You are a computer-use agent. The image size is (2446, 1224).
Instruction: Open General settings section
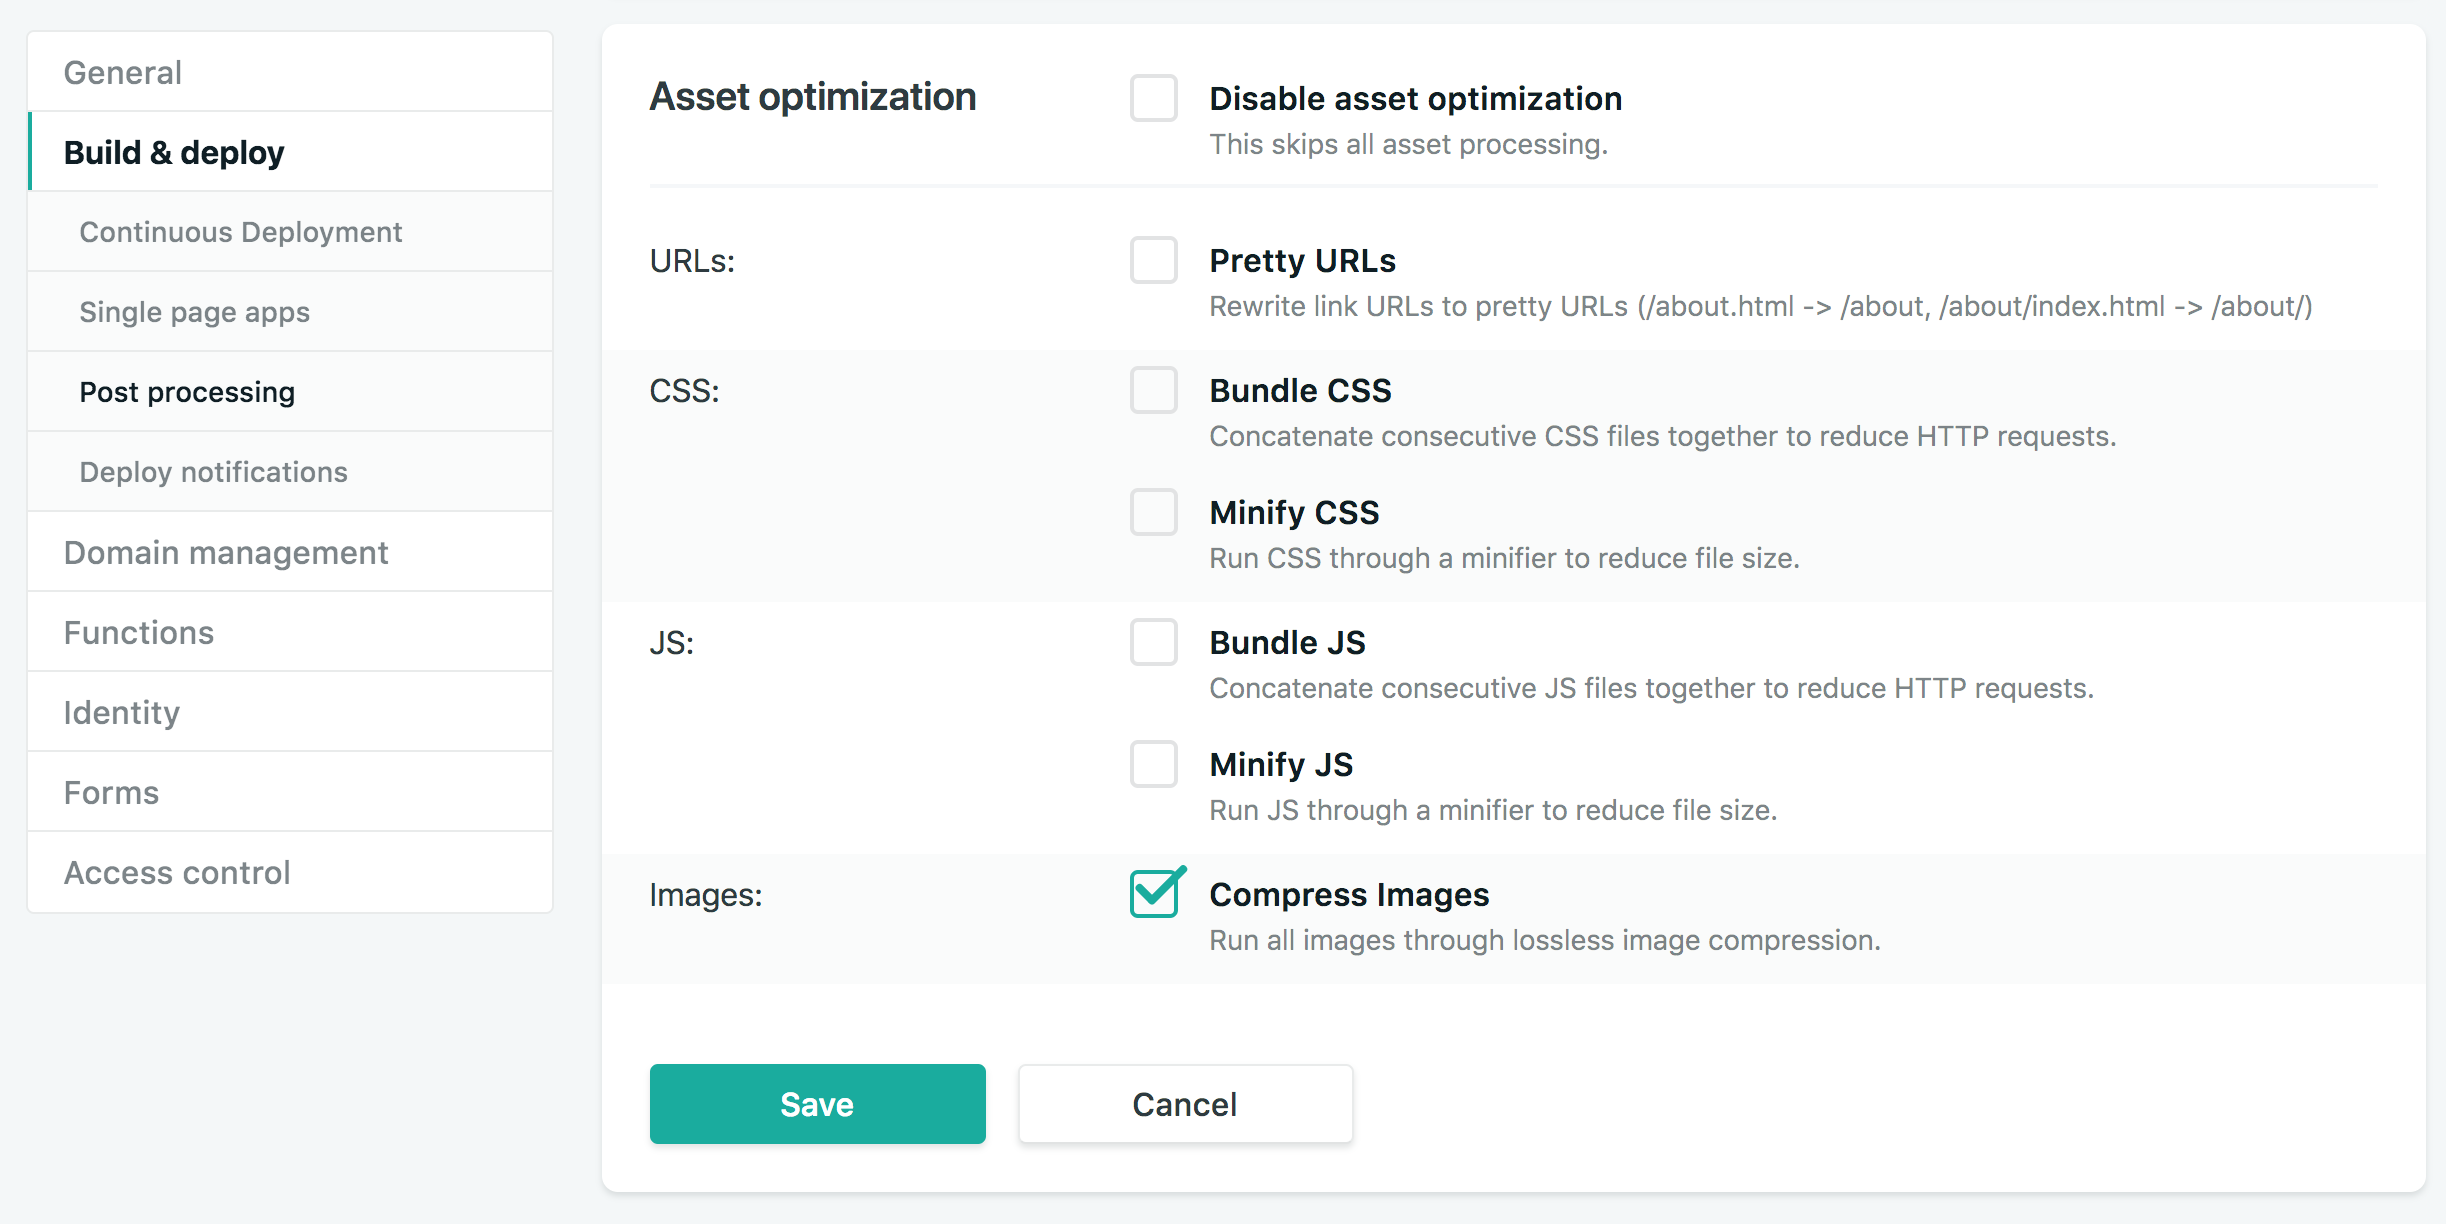[123, 73]
